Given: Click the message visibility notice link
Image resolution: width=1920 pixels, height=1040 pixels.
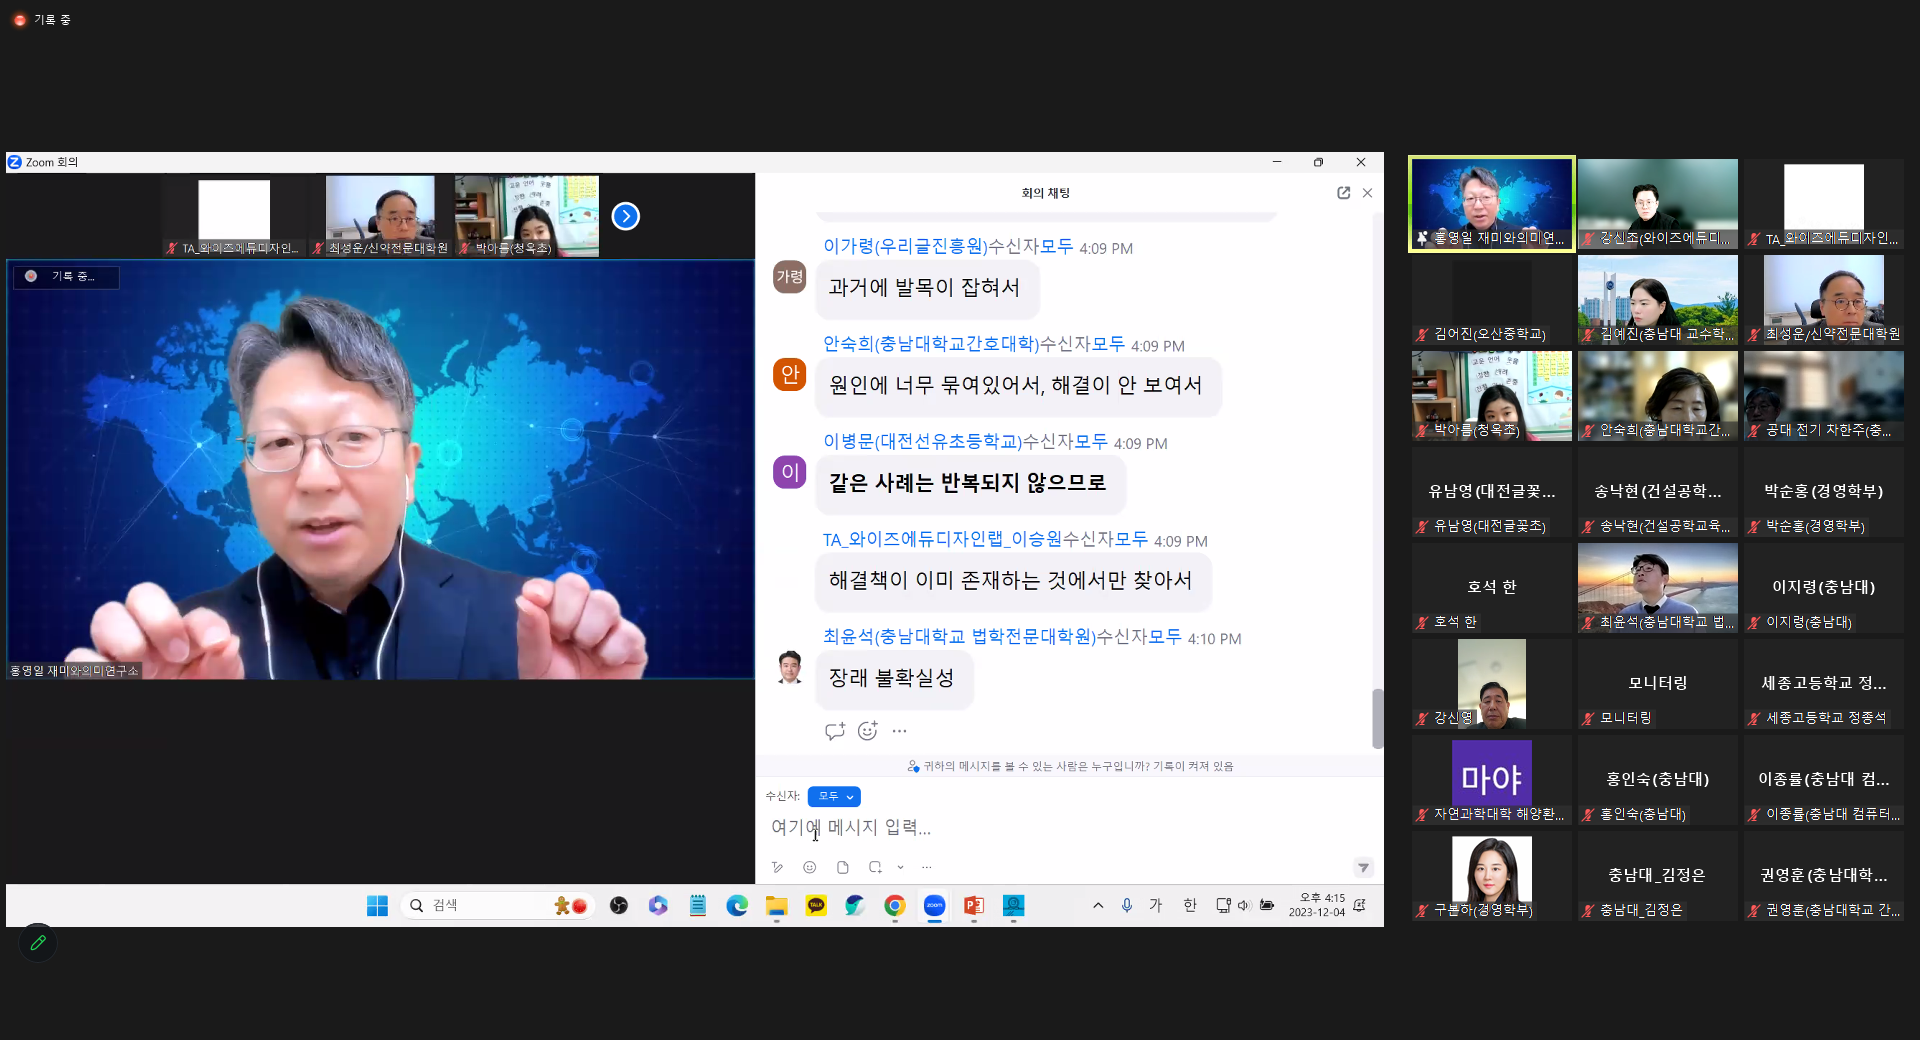Looking at the screenshot, I should tap(1069, 766).
